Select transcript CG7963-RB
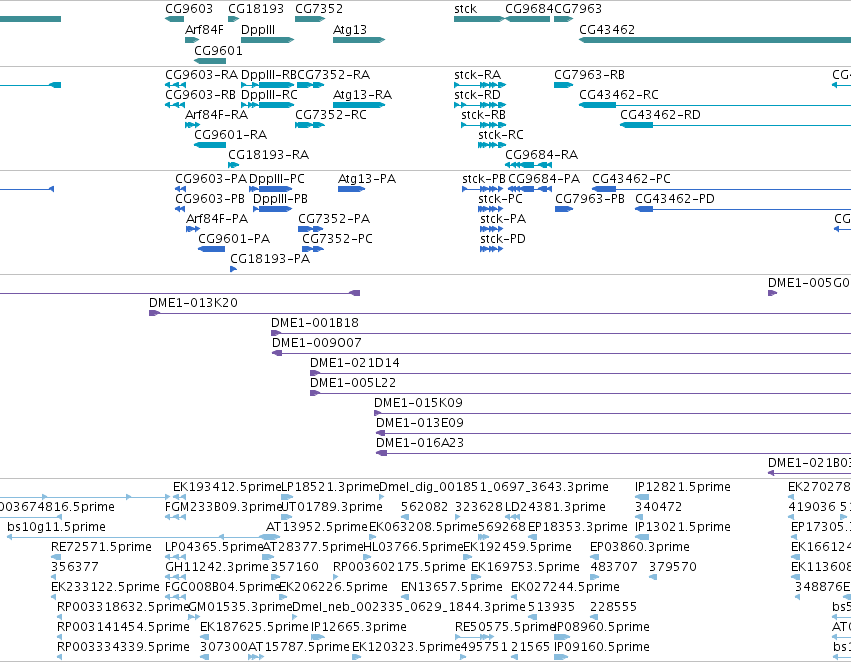The height and width of the screenshot is (662, 851). [563, 85]
